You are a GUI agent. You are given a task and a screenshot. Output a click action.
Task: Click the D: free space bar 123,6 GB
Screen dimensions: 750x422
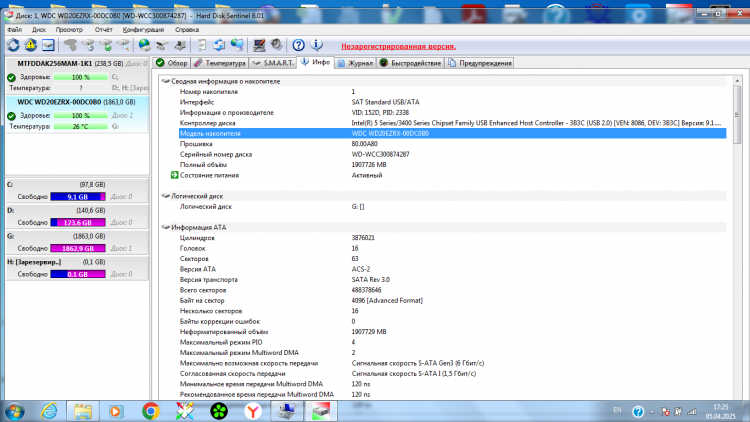tap(78, 222)
